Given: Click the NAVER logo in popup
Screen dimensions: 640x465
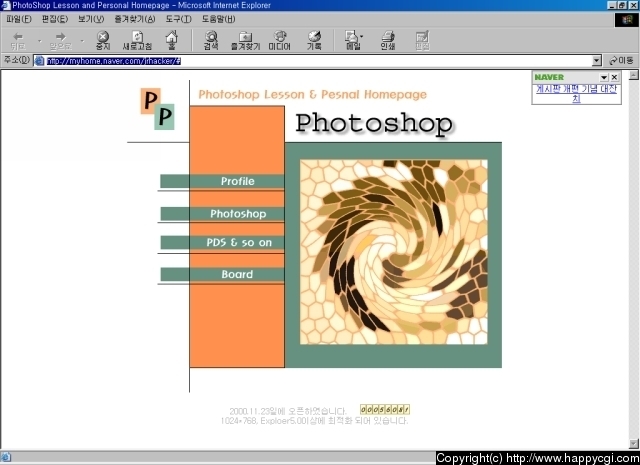Looking at the screenshot, I should click(x=549, y=77).
